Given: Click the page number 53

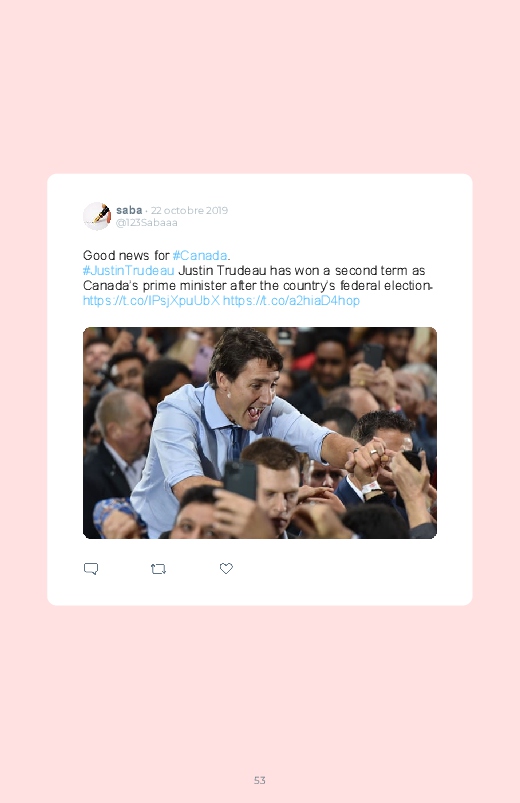Looking at the screenshot, I should 260,780.
